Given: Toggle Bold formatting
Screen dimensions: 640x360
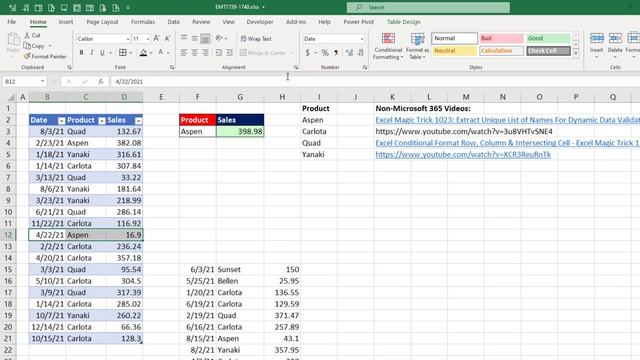Looking at the screenshot, I should 81,52.
